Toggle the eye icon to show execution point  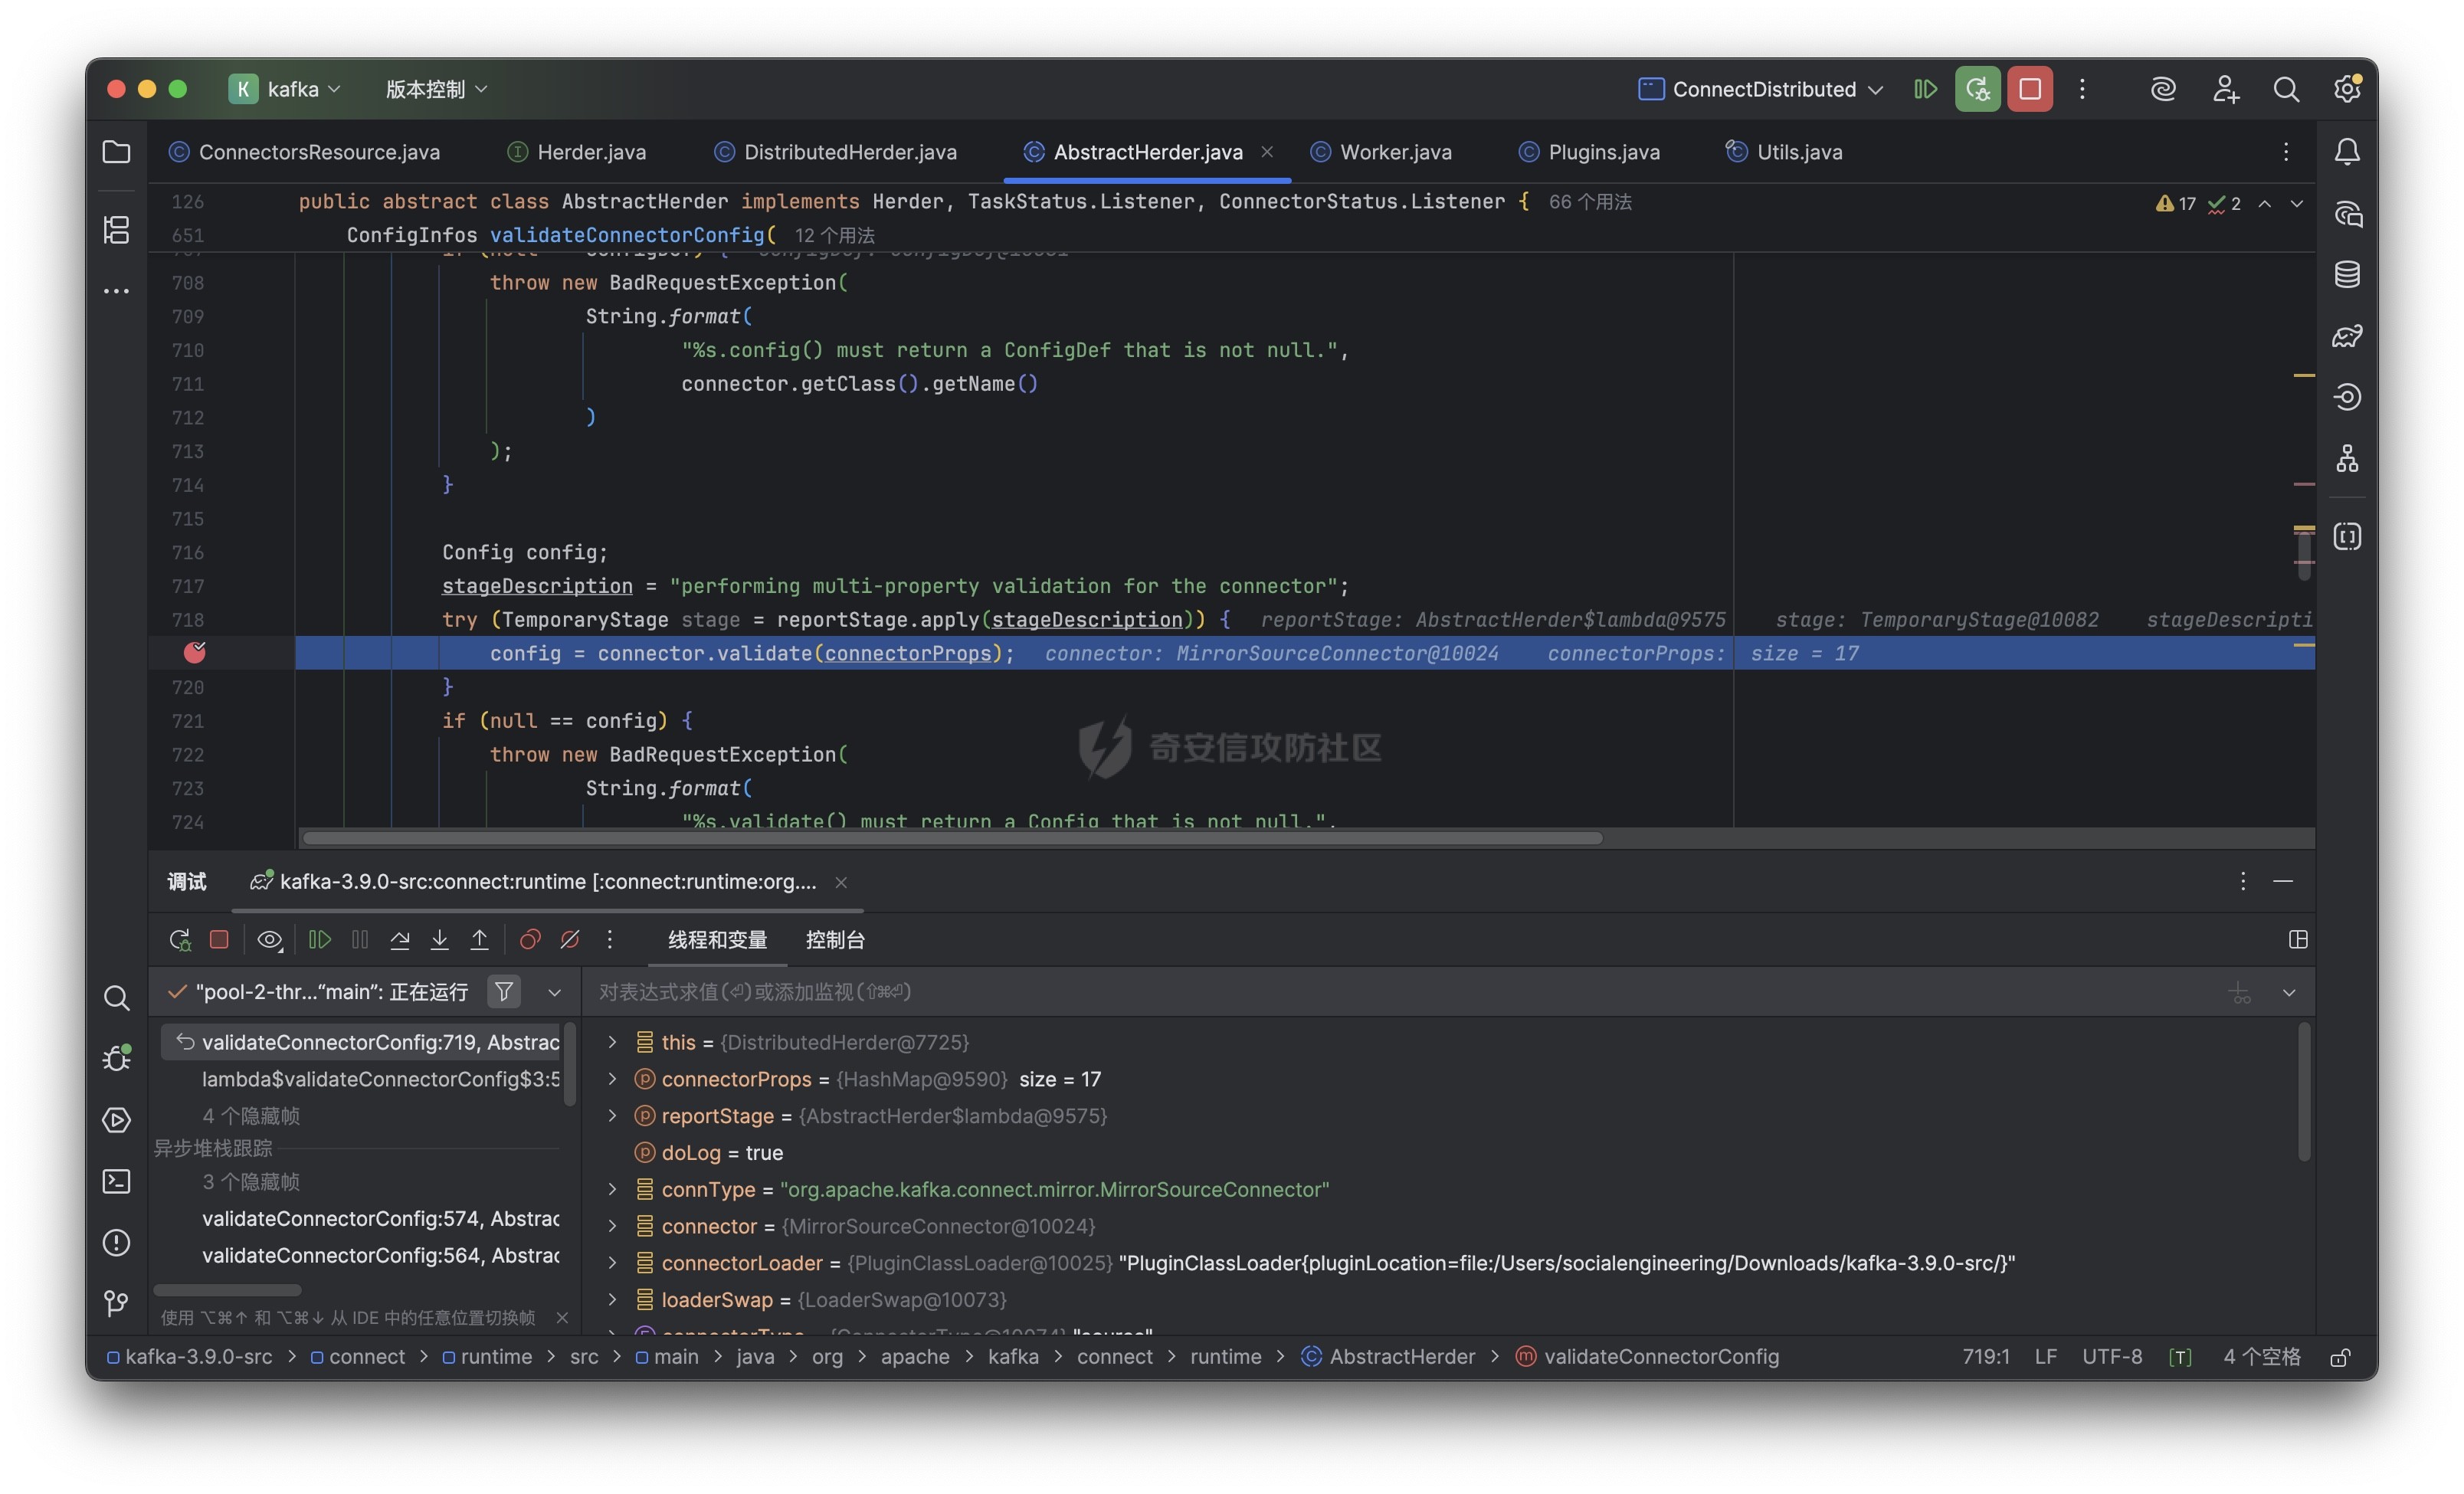coord(269,939)
